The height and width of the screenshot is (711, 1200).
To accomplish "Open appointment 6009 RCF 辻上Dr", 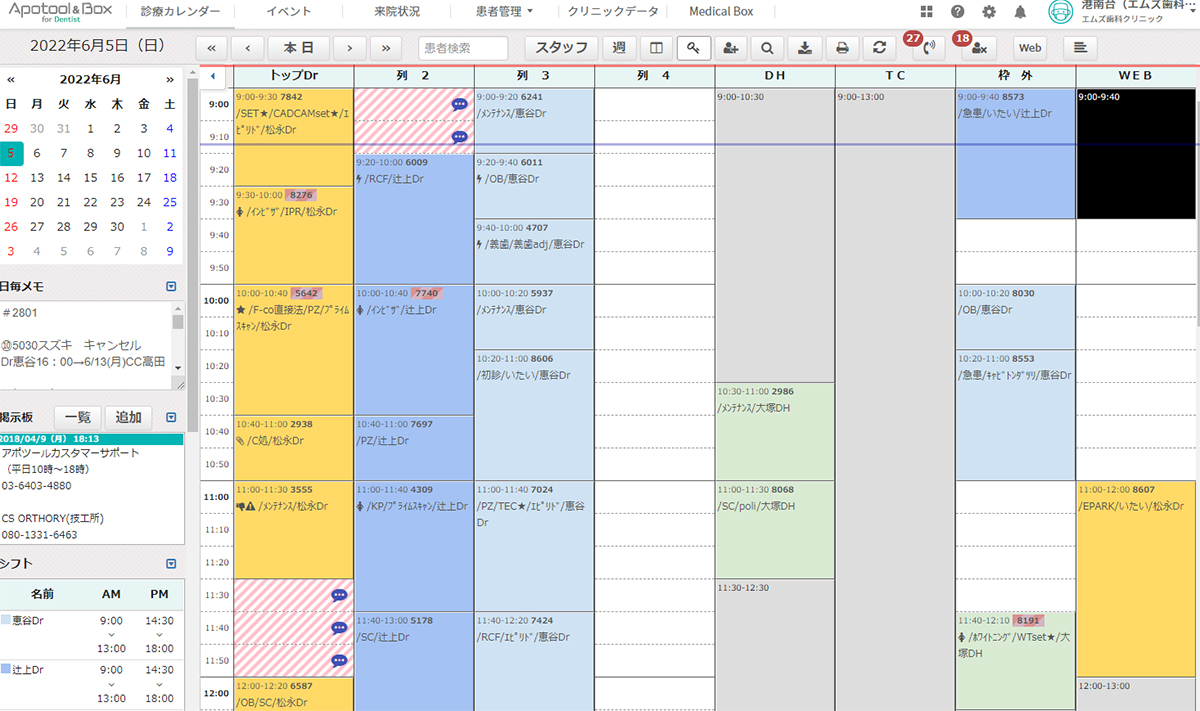I will click(x=413, y=219).
